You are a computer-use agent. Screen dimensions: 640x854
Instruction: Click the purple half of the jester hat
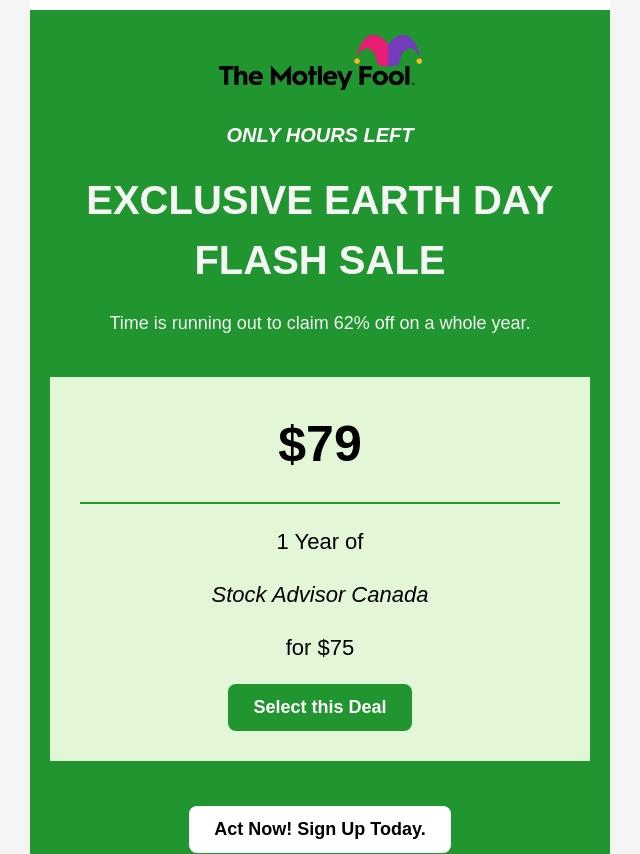coord(402,50)
